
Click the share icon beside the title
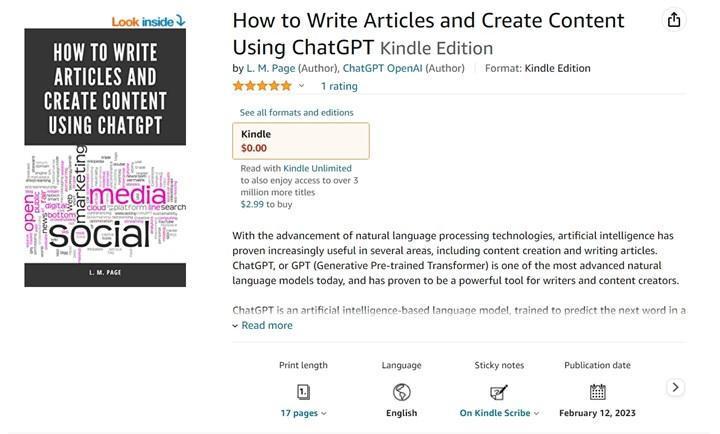[x=674, y=20]
